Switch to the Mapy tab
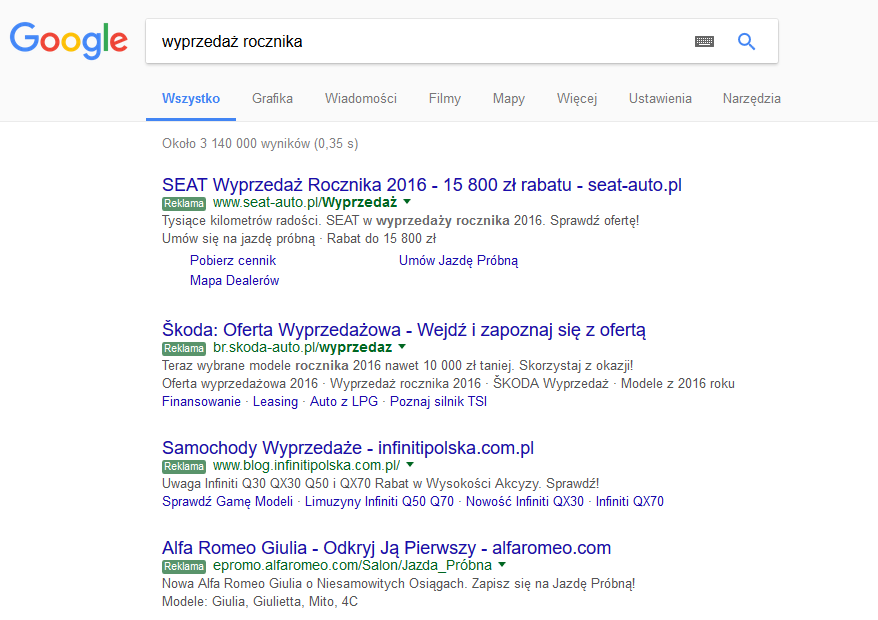This screenshot has width=878, height=620. [508, 99]
